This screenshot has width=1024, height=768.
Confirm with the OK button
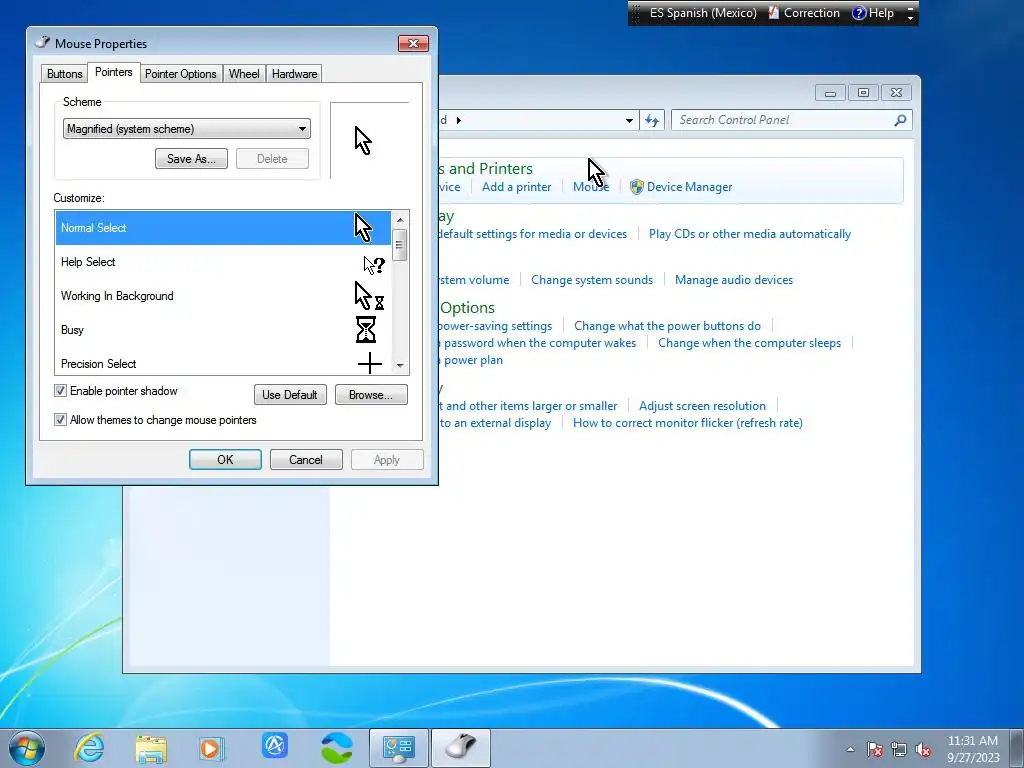225,460
